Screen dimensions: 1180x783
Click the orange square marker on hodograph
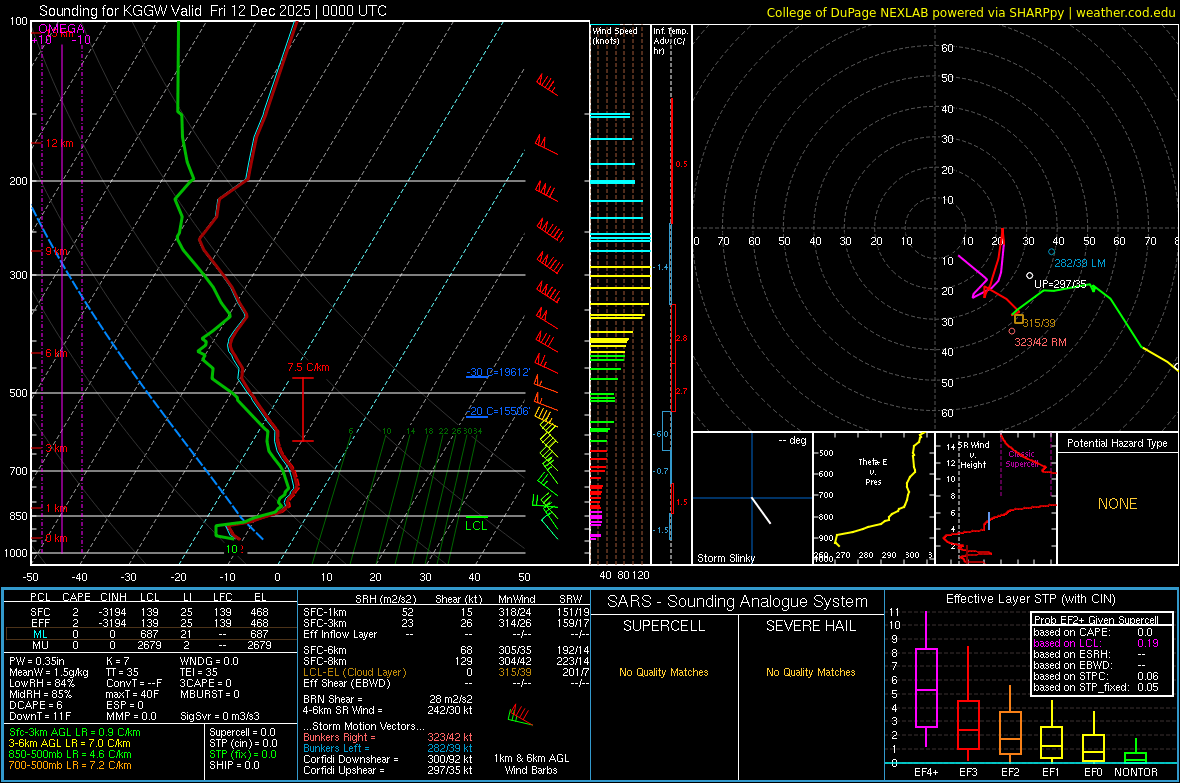[1018, 319]
